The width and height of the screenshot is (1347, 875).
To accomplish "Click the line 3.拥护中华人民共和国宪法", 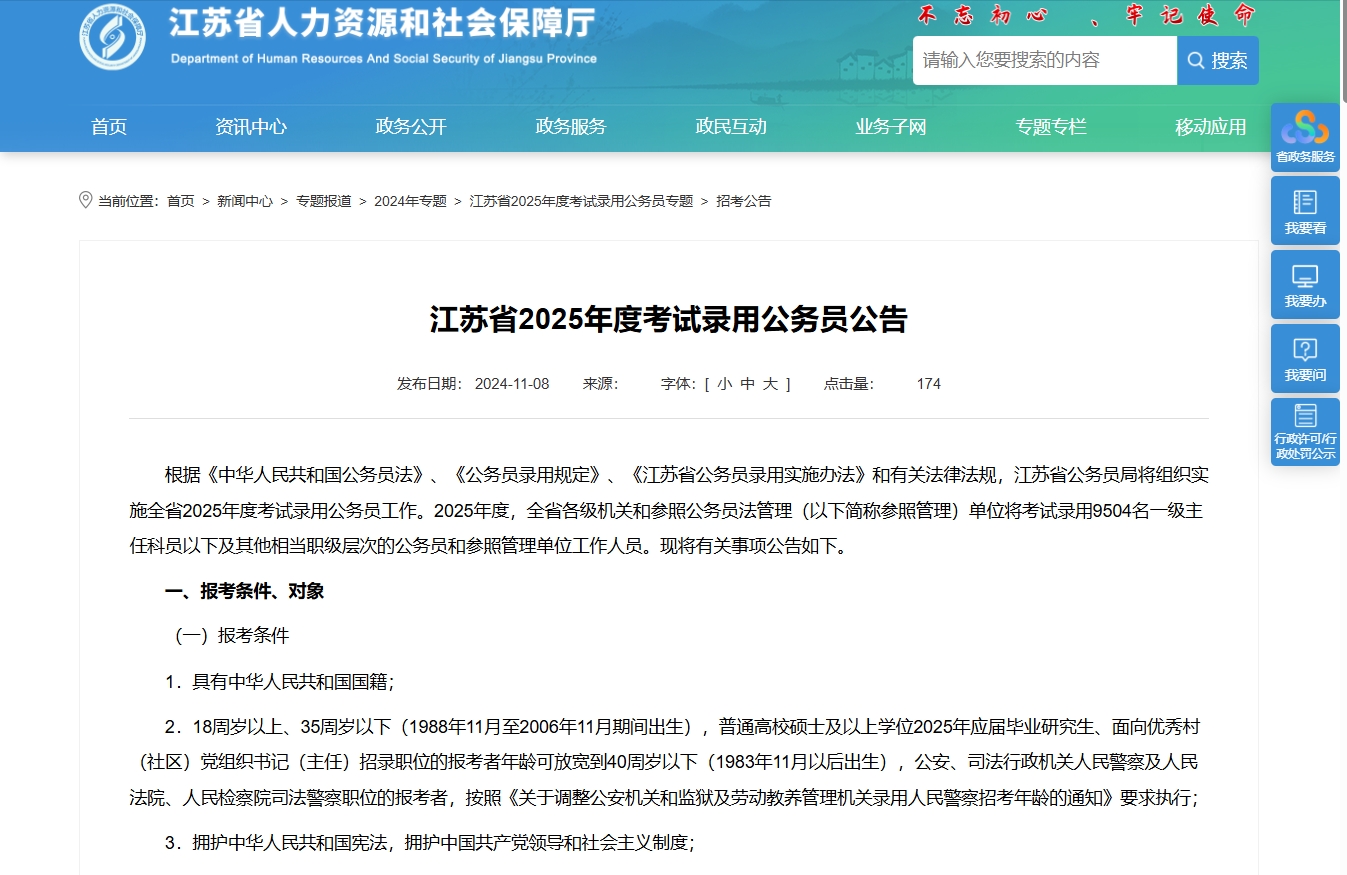I will coord(430,843).
